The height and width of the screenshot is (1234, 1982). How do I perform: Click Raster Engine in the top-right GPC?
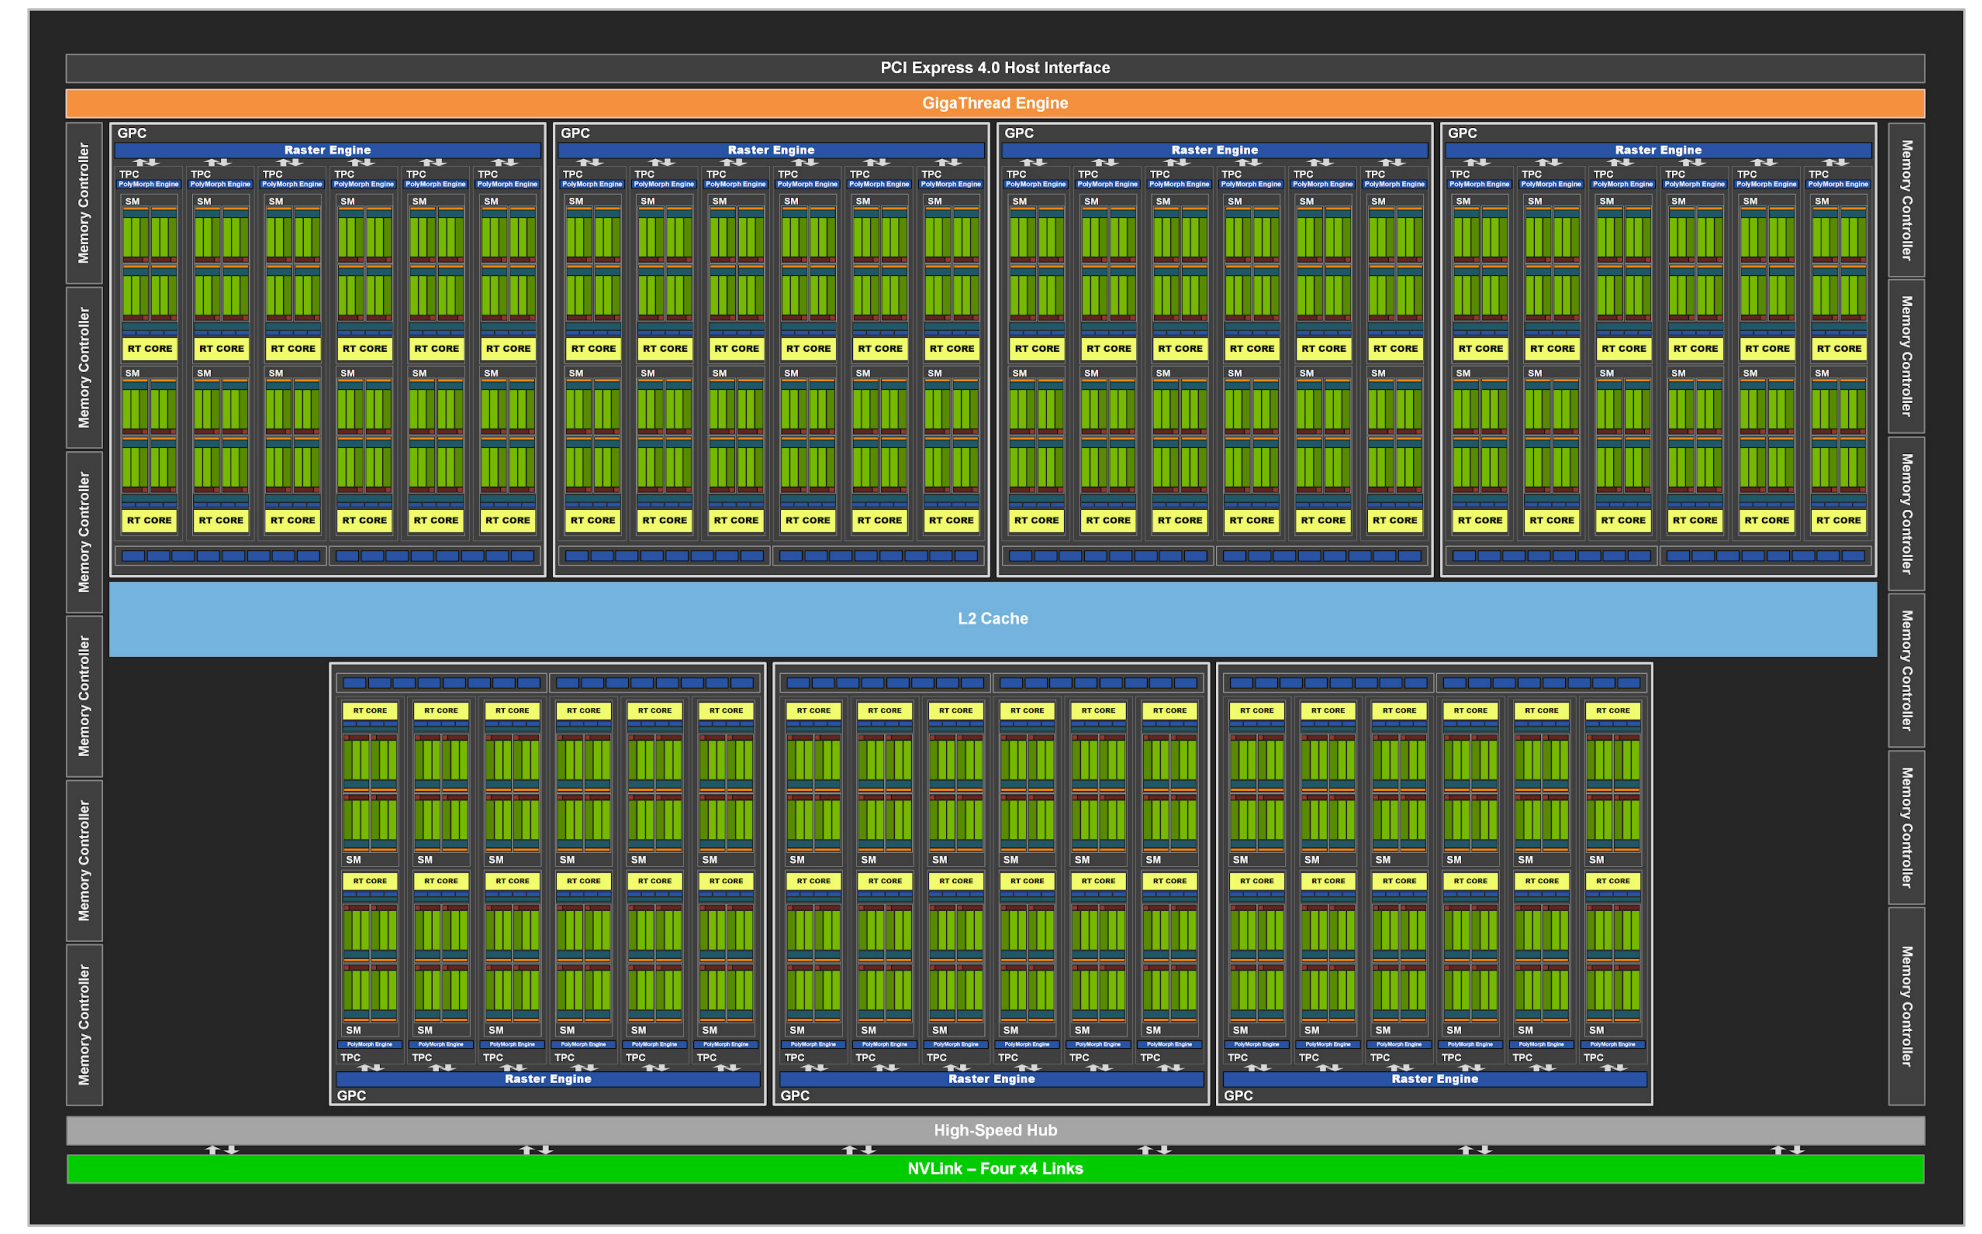click(1657, 150)
